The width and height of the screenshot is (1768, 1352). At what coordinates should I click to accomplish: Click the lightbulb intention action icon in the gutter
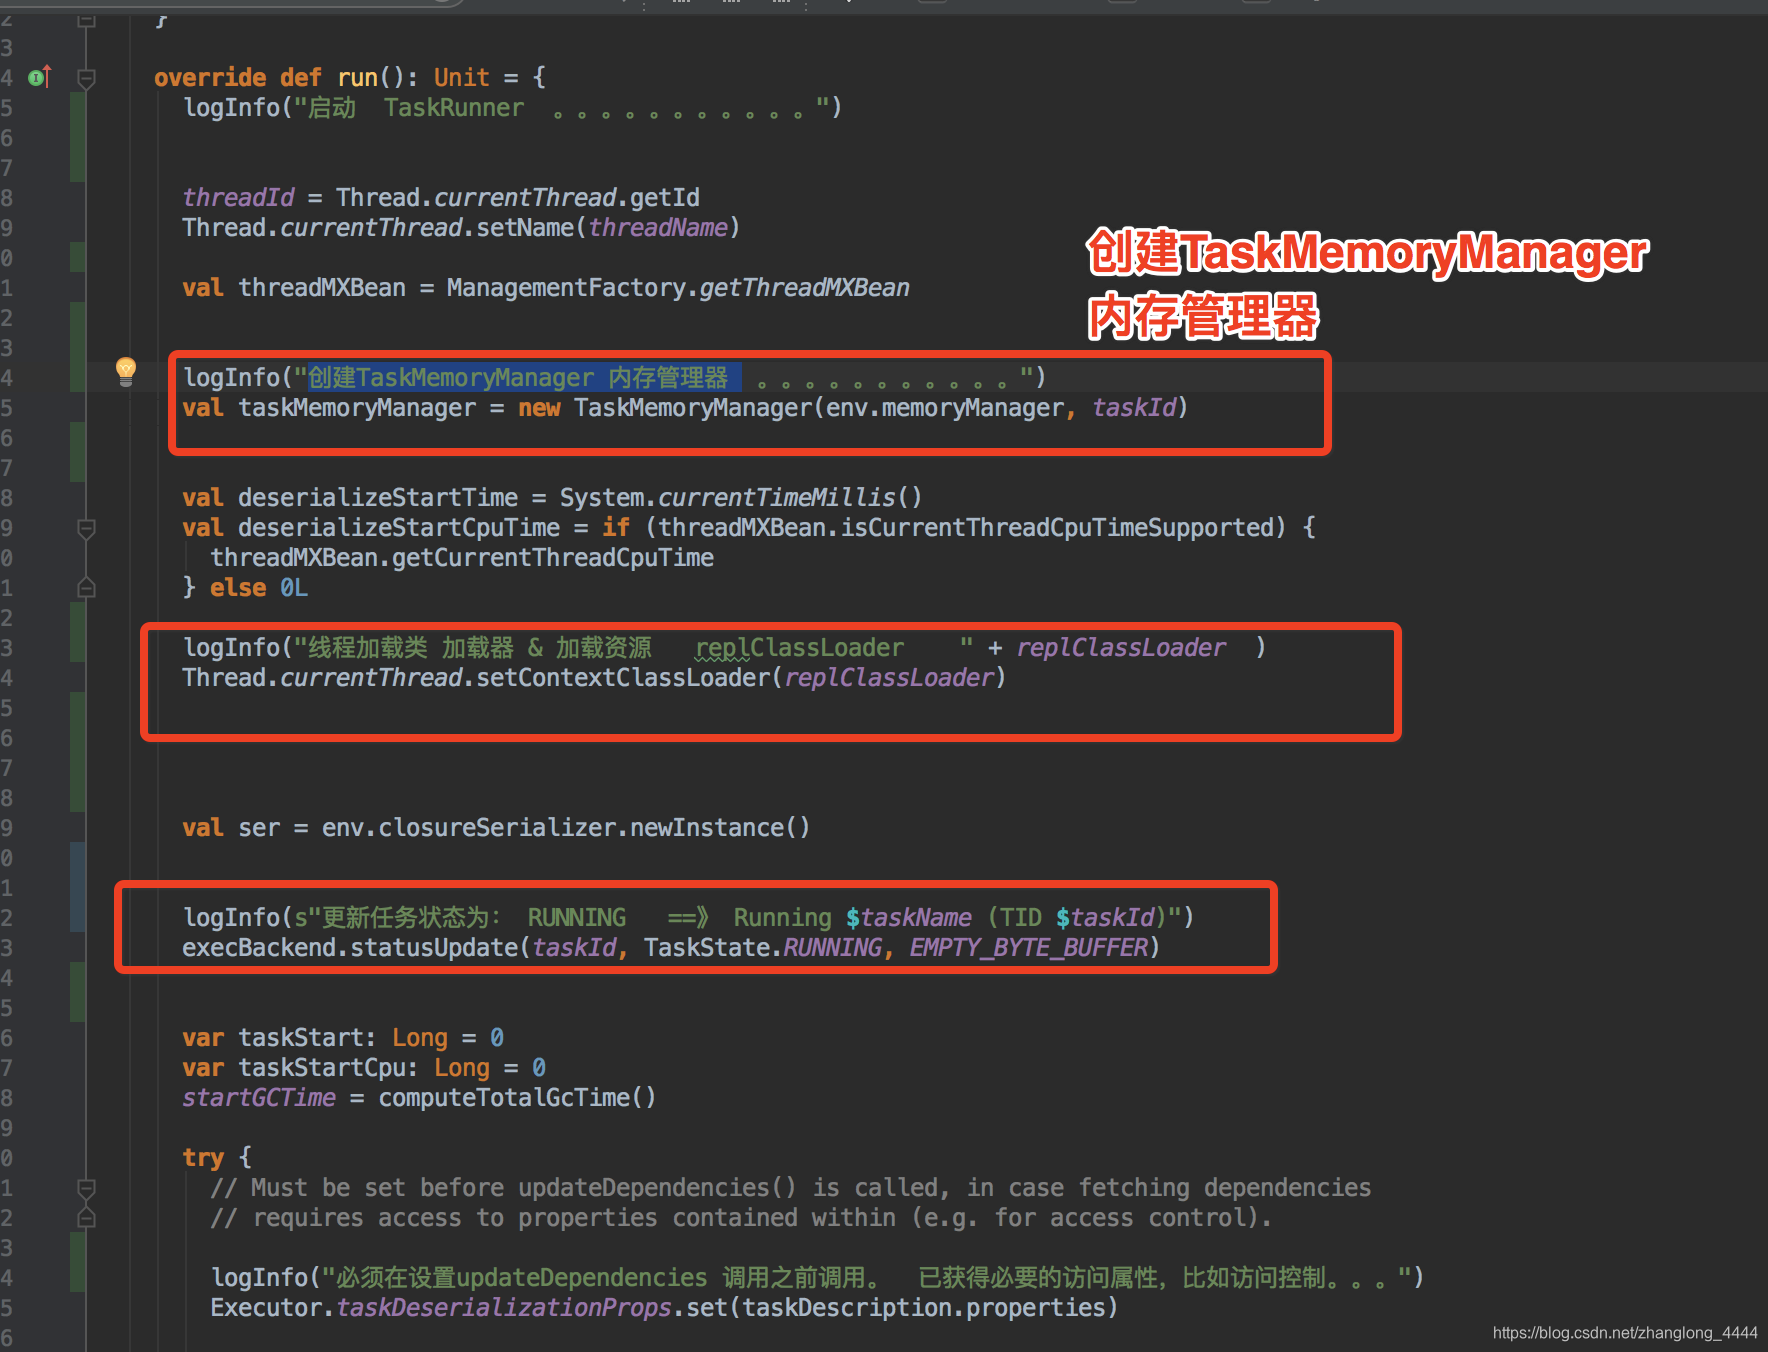(125, 370)
